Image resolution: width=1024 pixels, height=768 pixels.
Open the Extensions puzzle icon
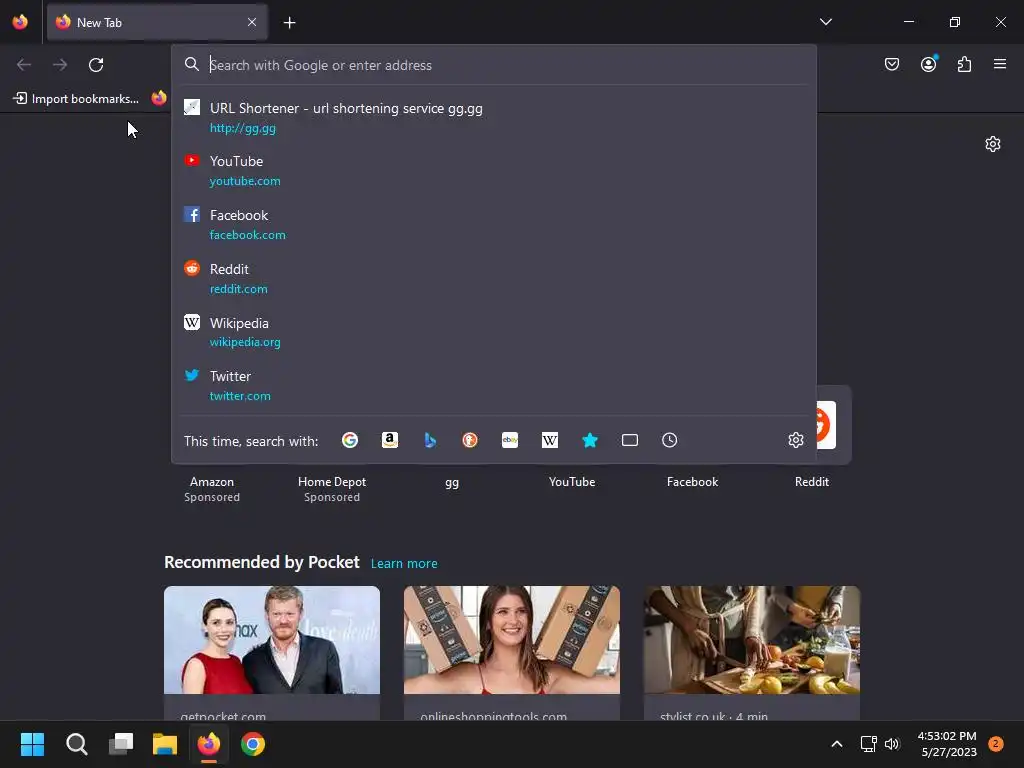(964, 64)
